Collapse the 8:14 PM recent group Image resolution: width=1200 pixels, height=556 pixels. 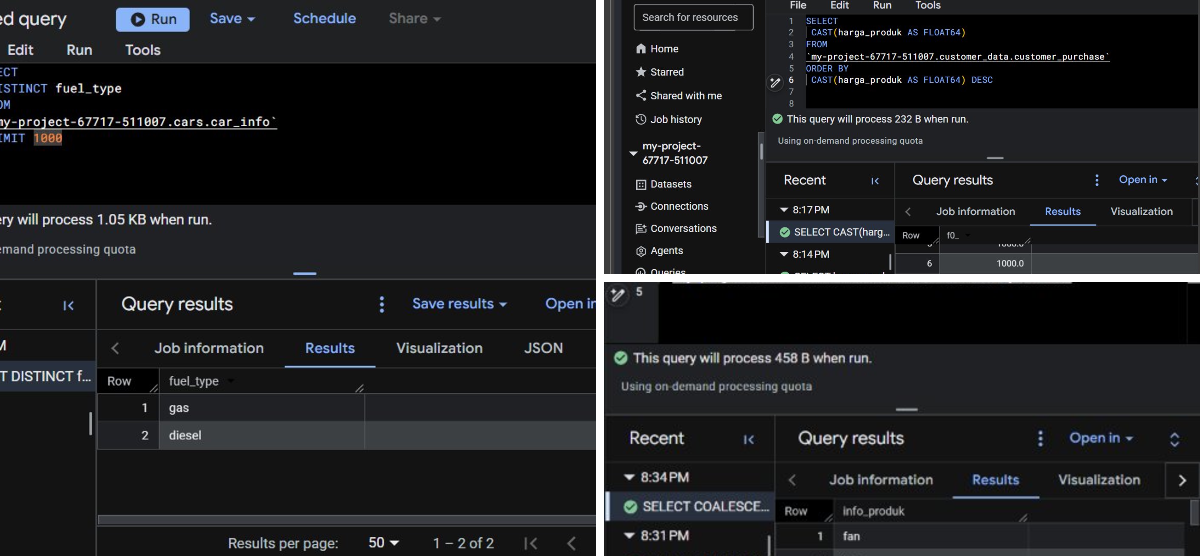[785, 255]
